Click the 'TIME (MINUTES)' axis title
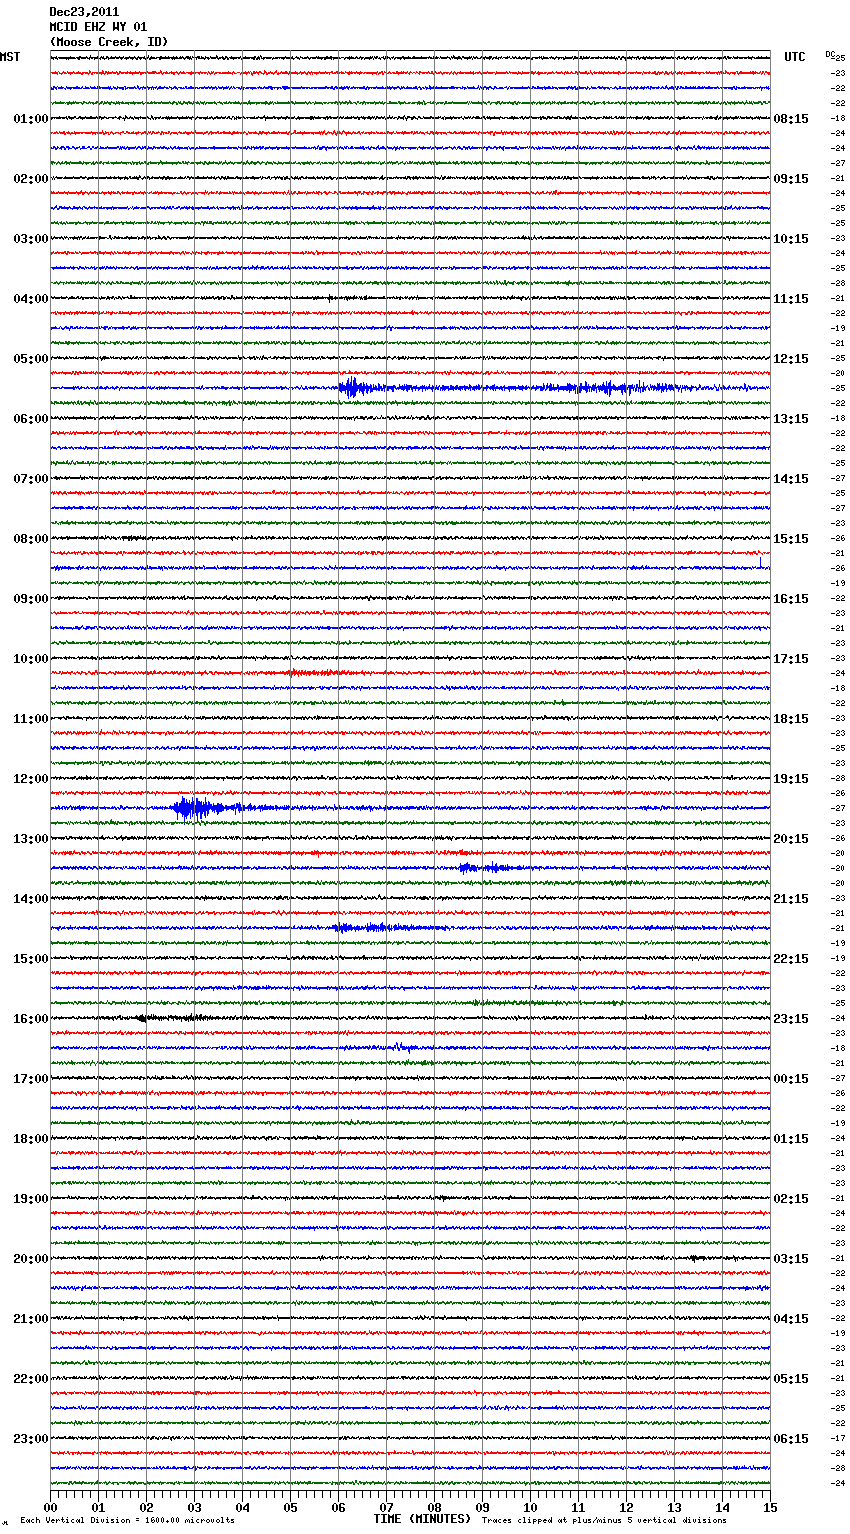The width and height of the screenshot is (850, 1534). [x=422, y=1519]
